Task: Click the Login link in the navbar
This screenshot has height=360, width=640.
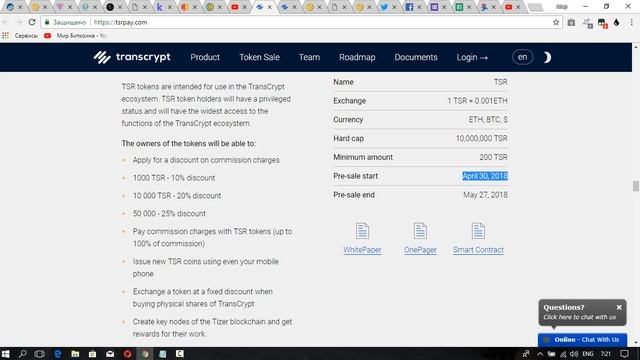Action: (x=472, y=57)
